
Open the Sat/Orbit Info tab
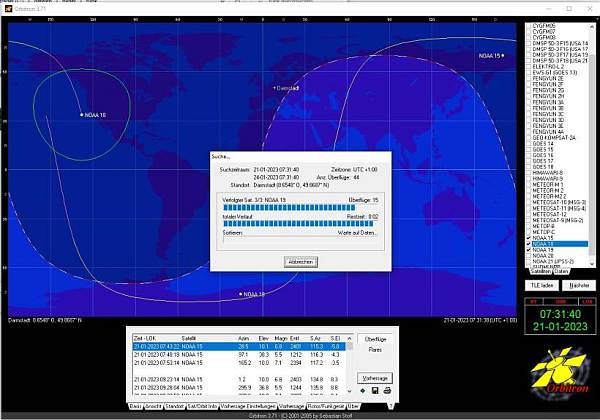click(202, 406)
